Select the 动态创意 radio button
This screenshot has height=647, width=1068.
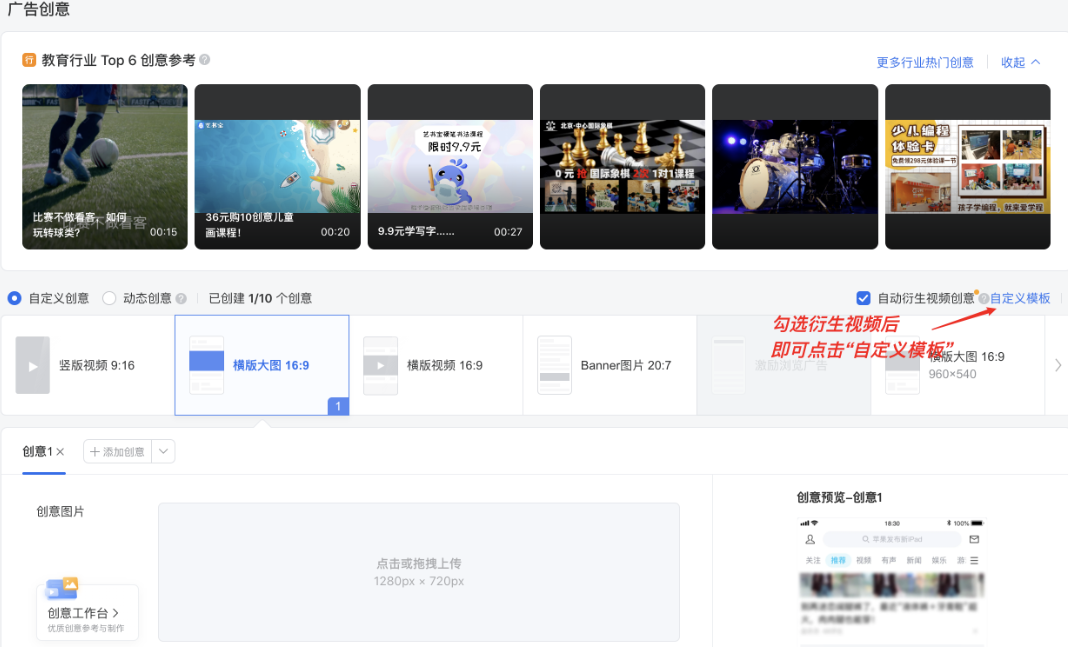pos(109,297)
